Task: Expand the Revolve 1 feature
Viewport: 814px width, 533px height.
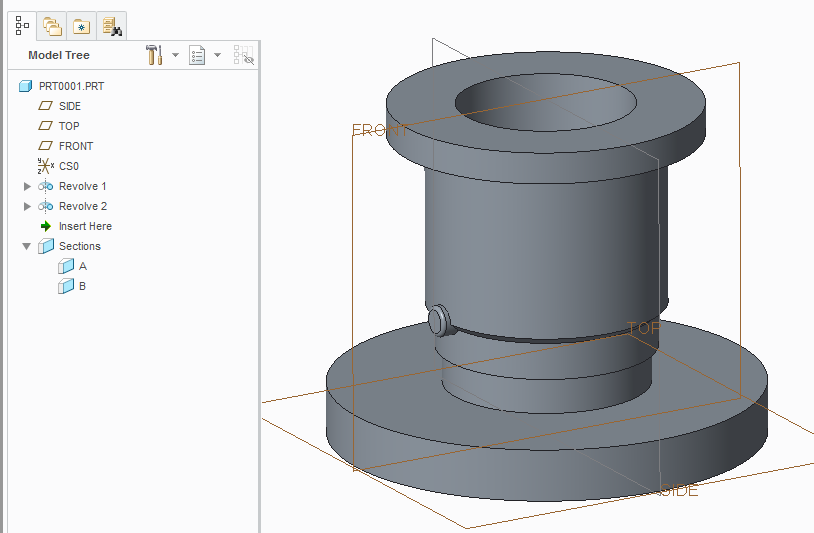Action: pos(27,186)
